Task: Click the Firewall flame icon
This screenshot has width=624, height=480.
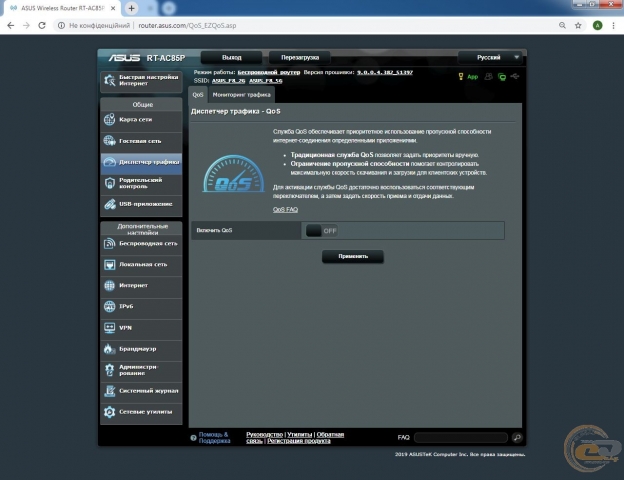Action: (109, 349)
